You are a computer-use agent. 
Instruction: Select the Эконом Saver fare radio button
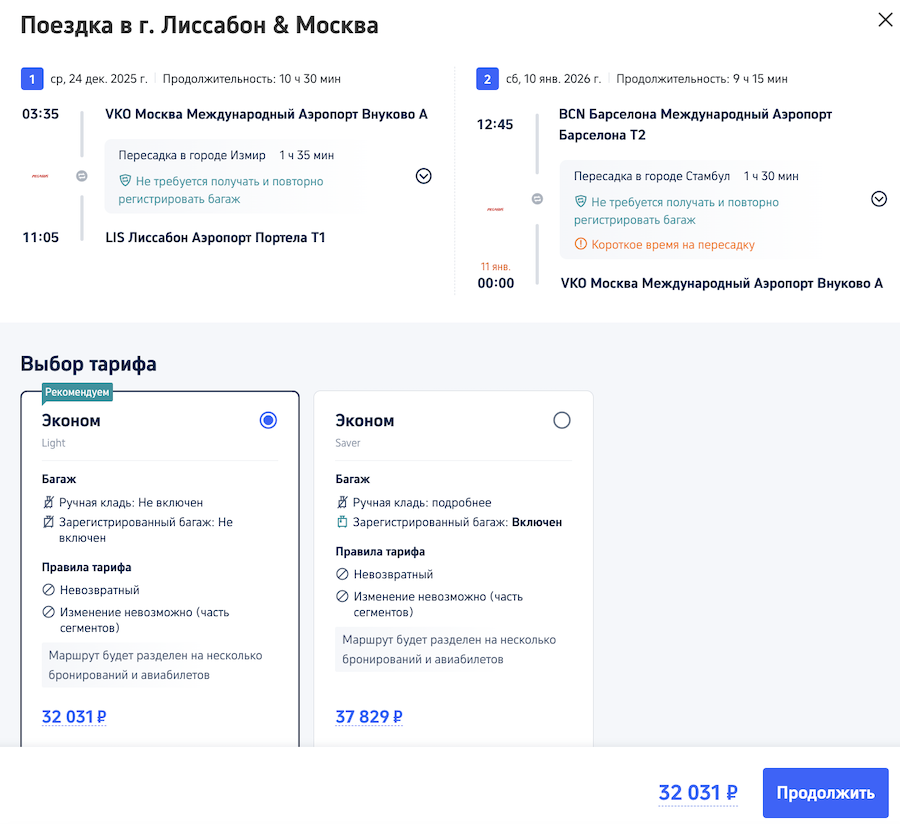click(x=562, y=421)
